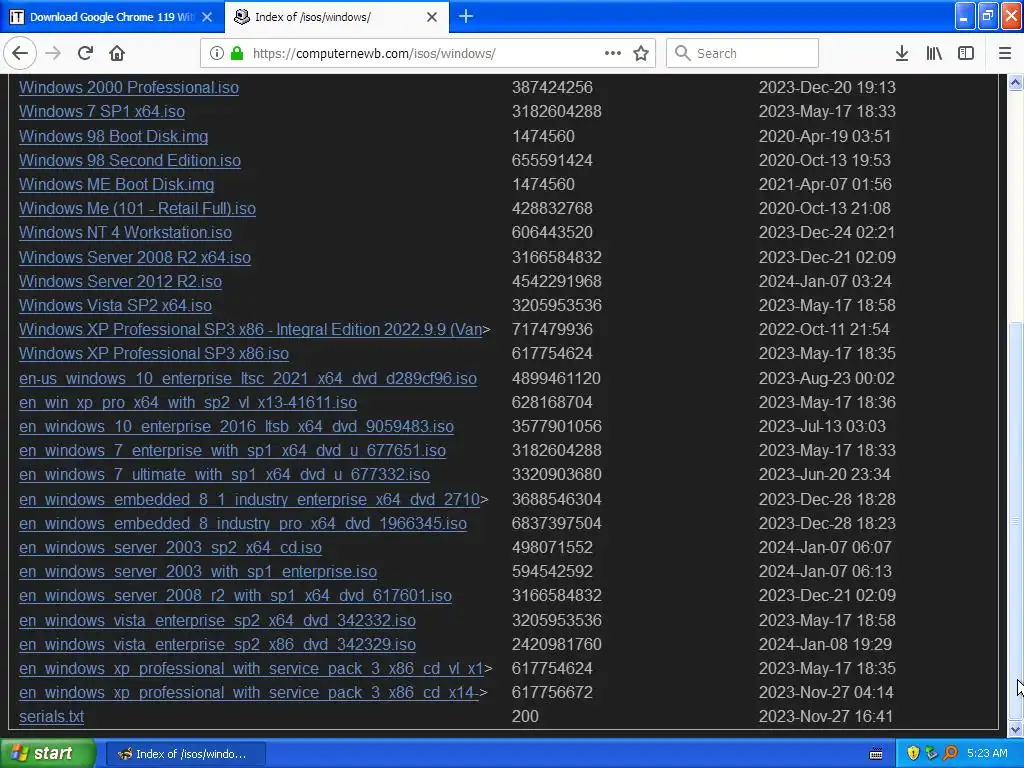Download Windows NT 4 Workstation.iso
Screen dimensions: 1024x768
[x=125, y=233]
